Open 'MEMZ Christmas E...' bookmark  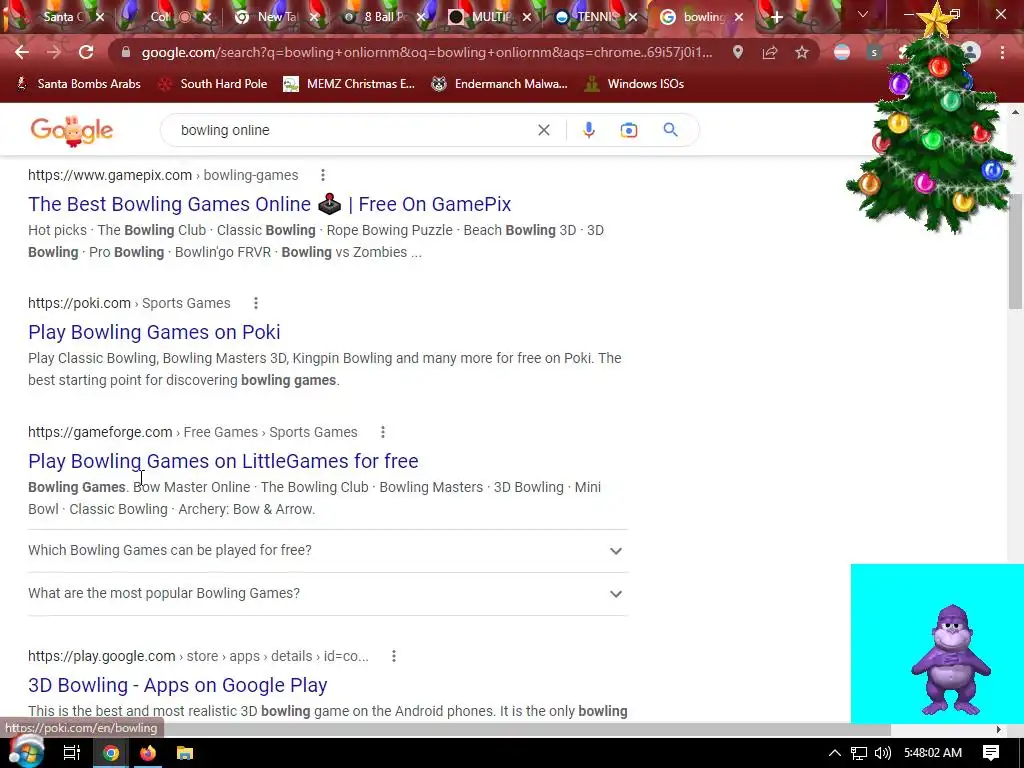pos(349,84)
